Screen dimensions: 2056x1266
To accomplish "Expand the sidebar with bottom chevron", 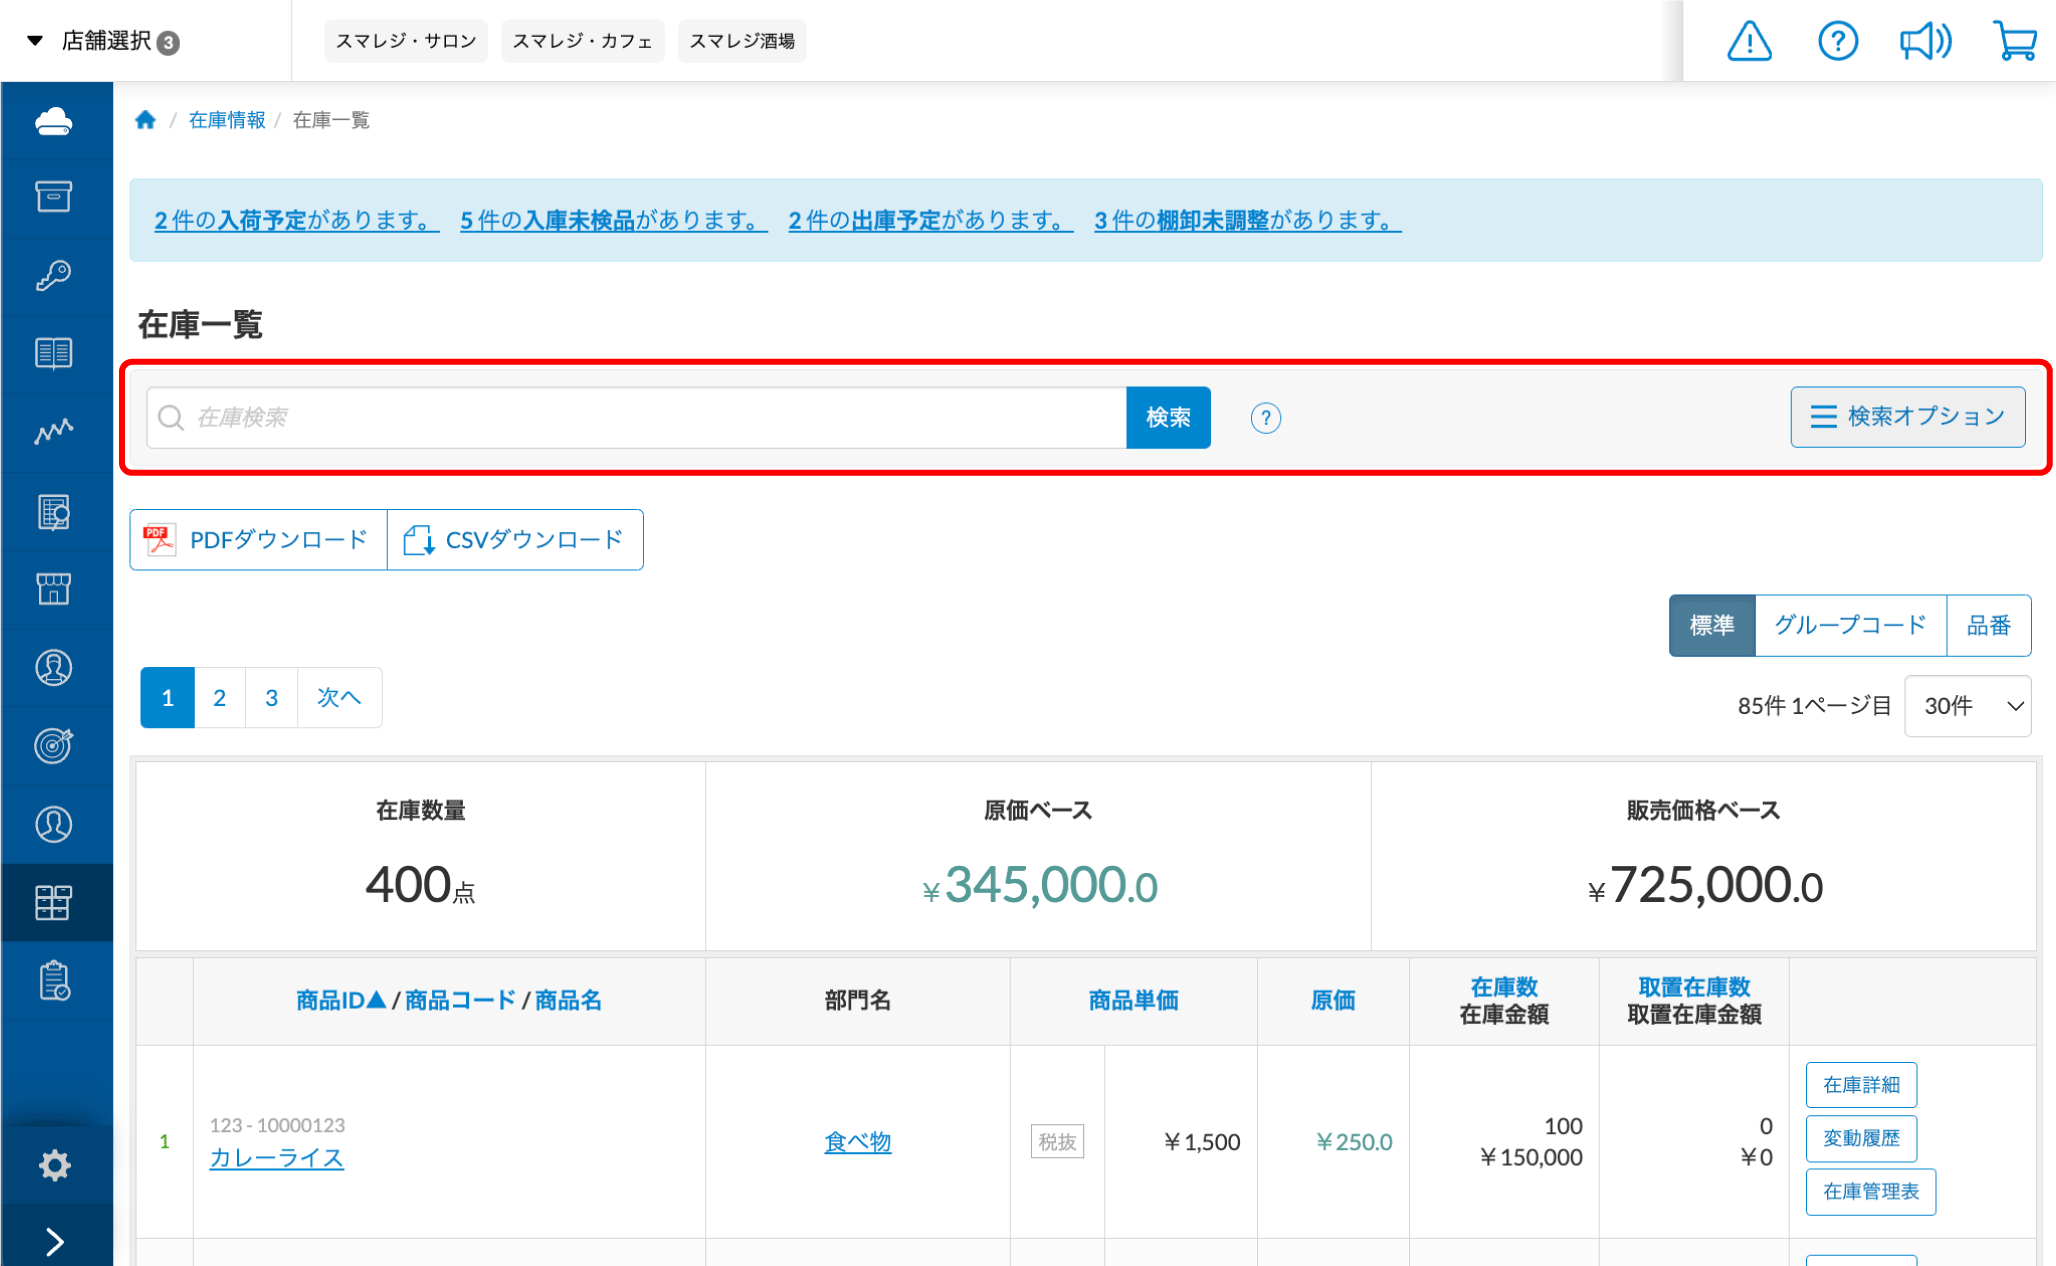I will point(54,1241).
